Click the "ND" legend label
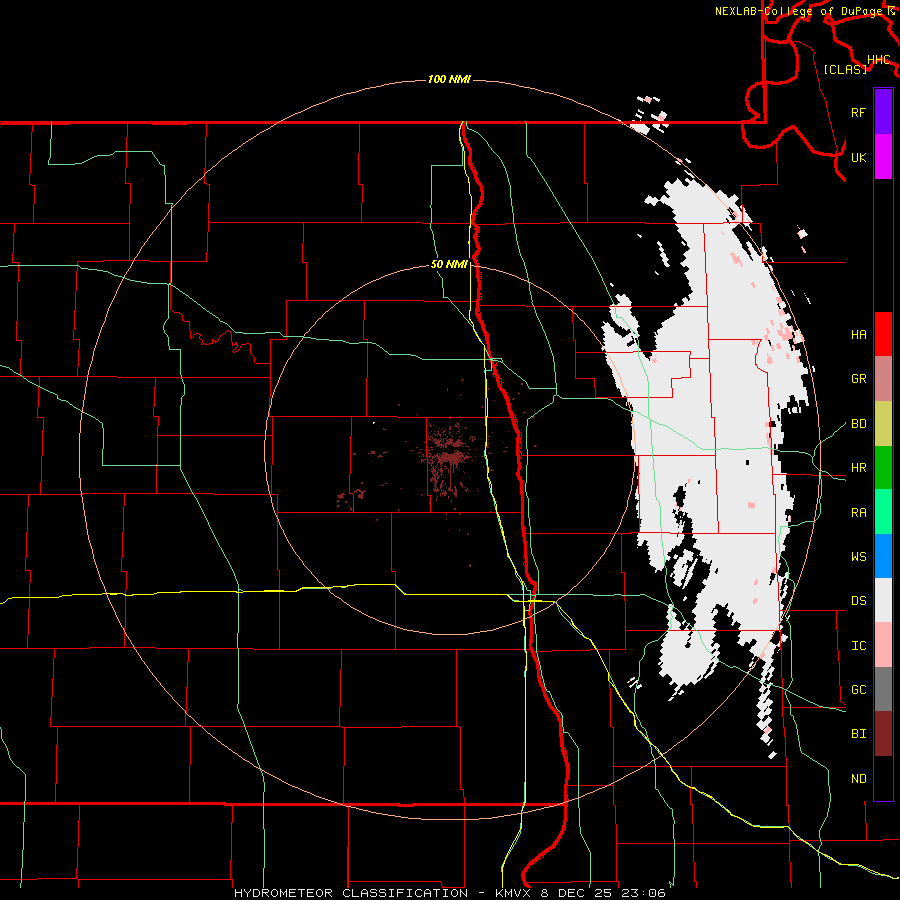Screen dimensions: 900x900 coord(858,779)
